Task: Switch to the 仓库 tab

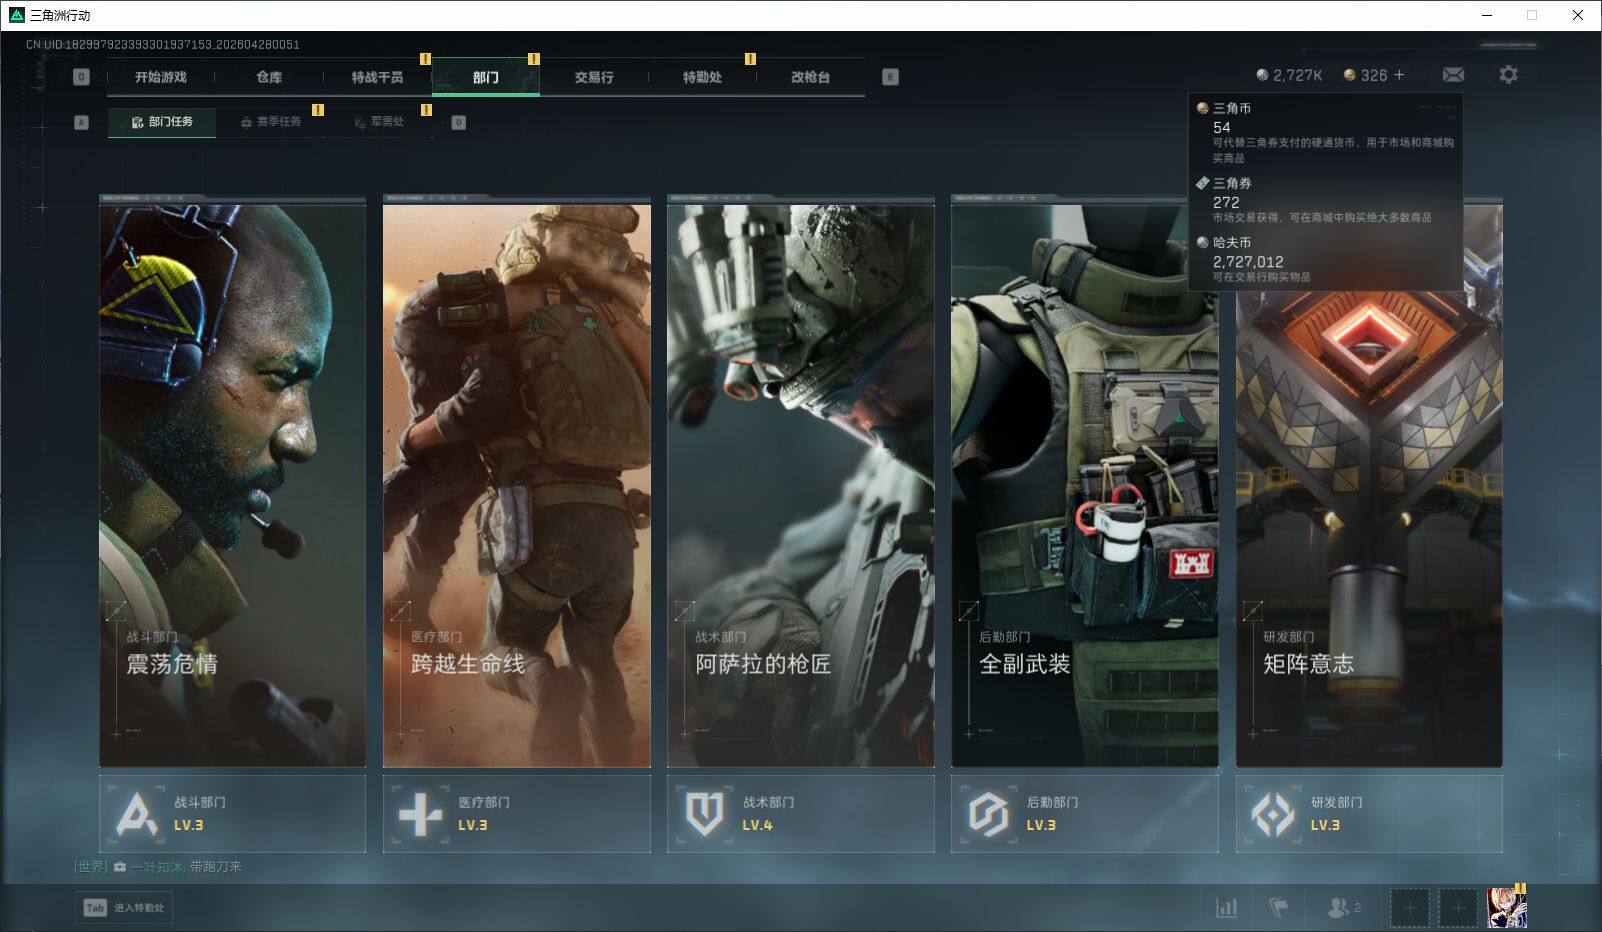Action: point(269,77)
